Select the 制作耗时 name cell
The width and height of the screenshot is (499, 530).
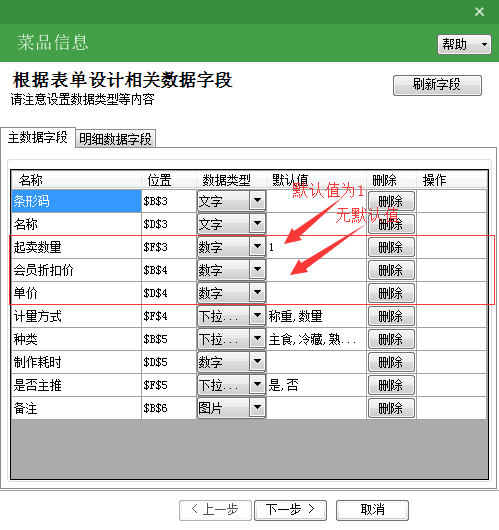(76, 362)
